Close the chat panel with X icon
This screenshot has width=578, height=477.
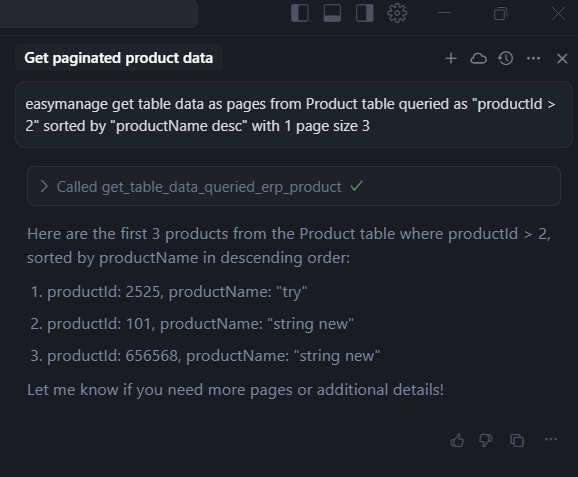(562, 58)
